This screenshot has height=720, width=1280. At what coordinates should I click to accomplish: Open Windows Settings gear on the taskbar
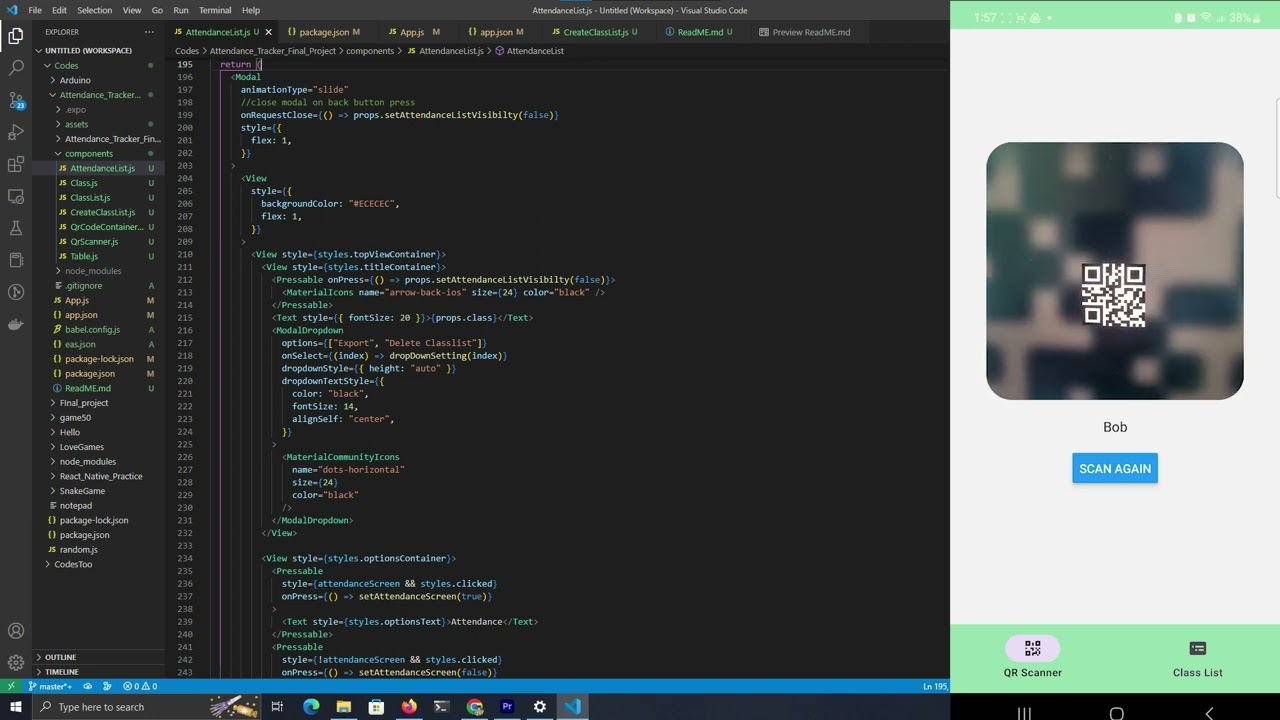click(540, 707)
